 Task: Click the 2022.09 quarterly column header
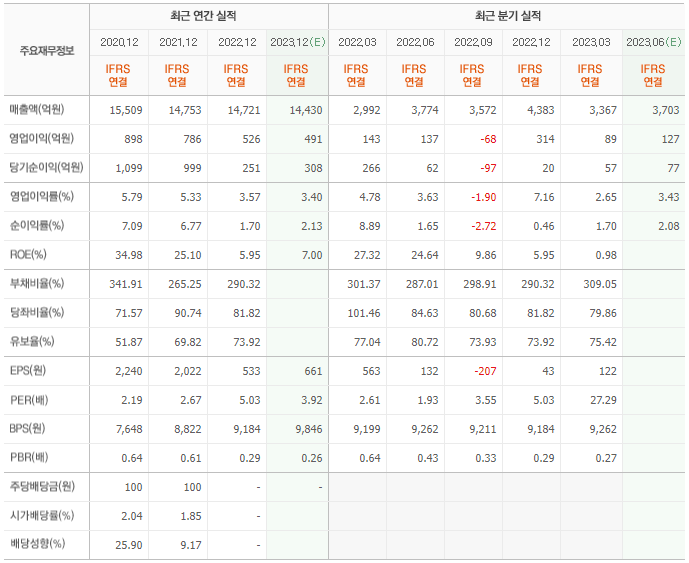tap(473, 42)
